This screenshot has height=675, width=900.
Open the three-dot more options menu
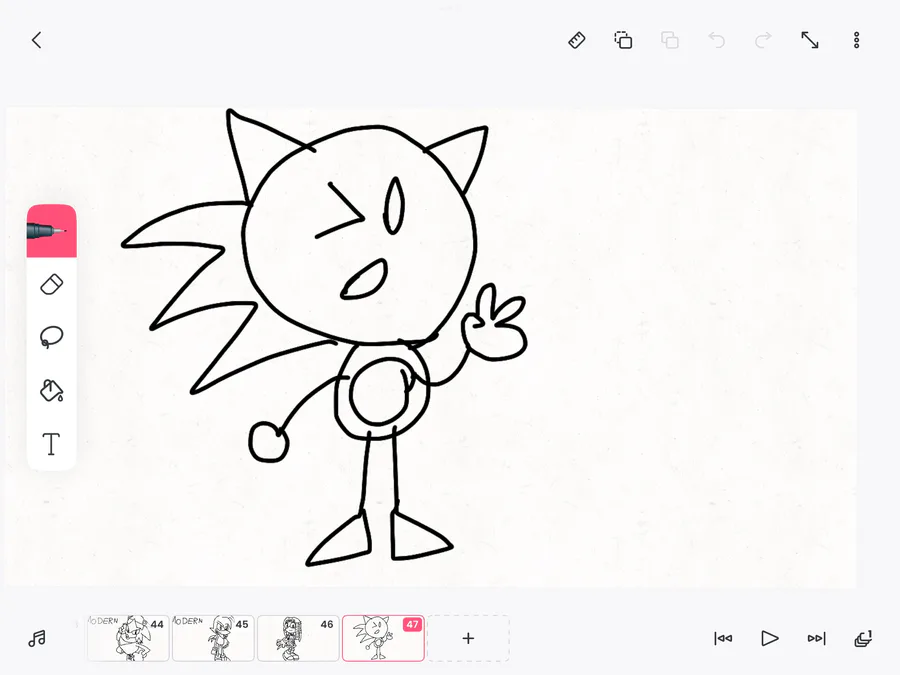[856, 40]
